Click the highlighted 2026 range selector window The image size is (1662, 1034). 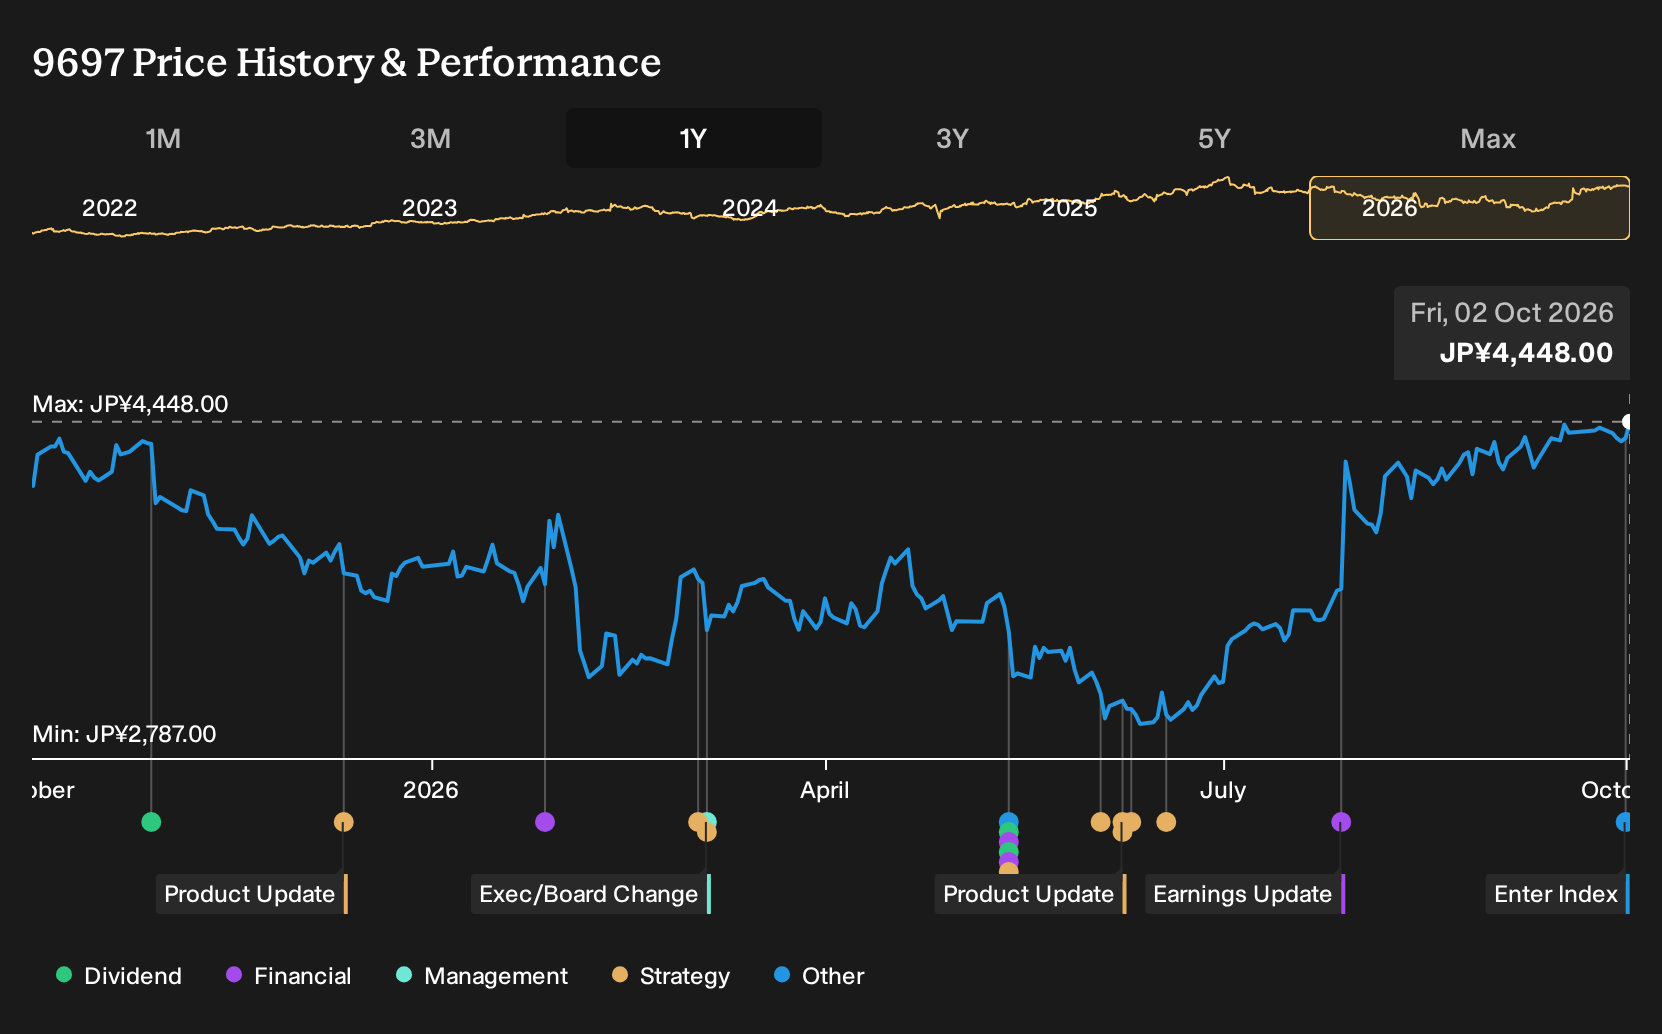(1469, 208)
